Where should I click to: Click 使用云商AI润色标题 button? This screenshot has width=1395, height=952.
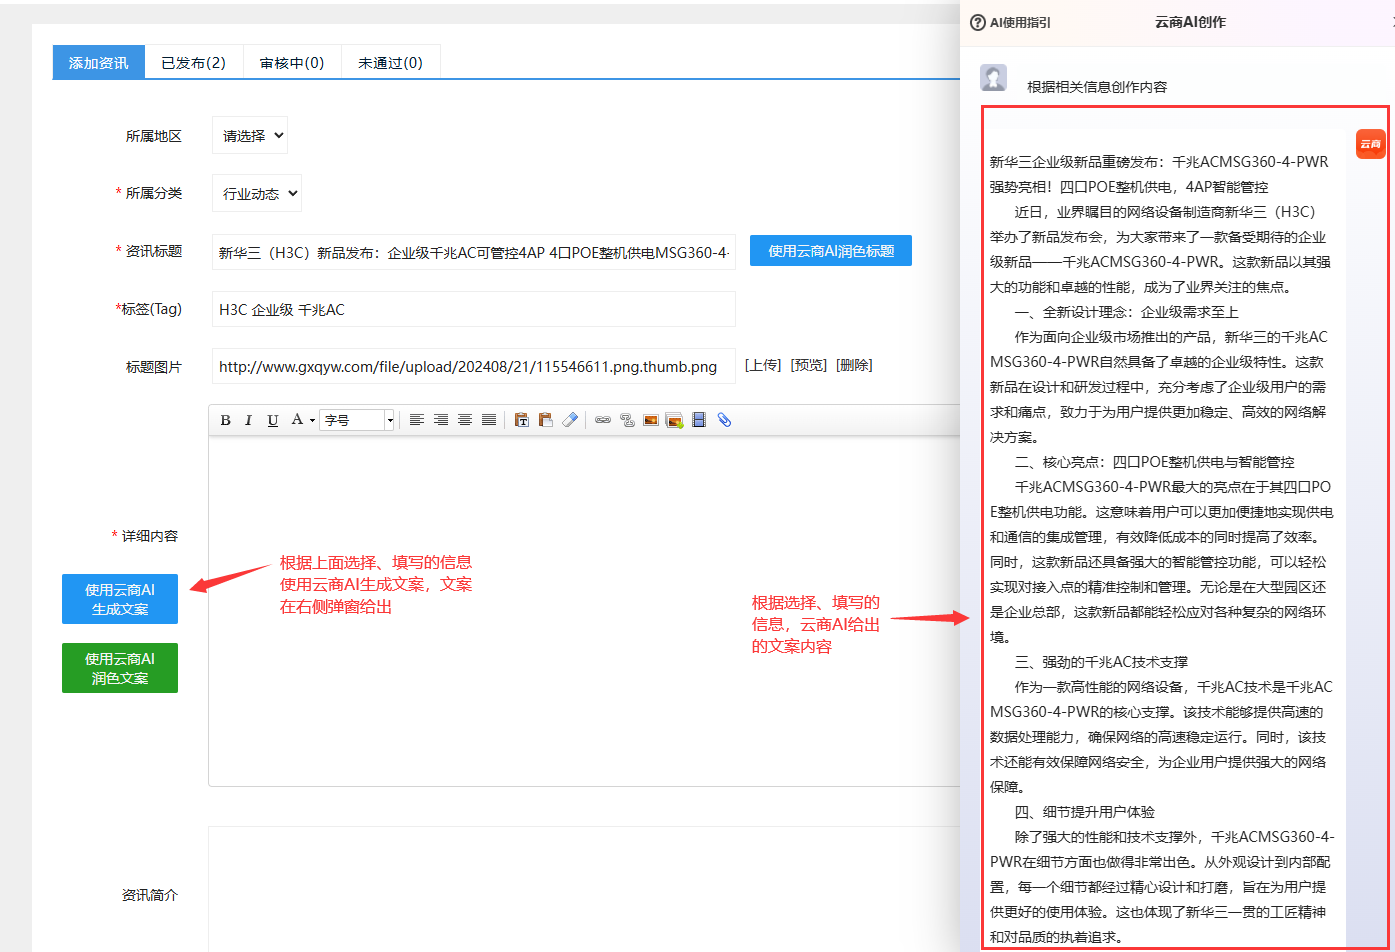click(831, 251)
